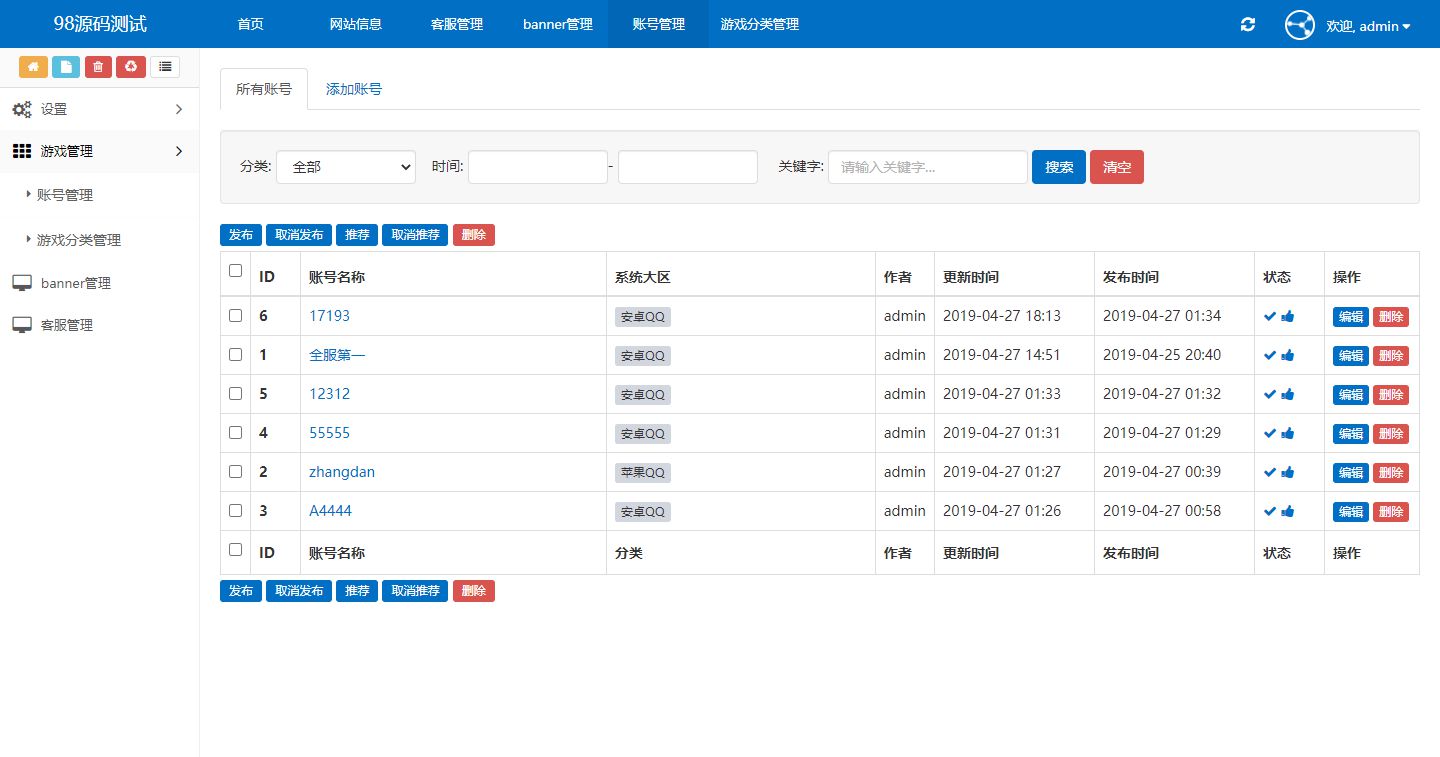Tick the checkbox for row zhangdan
This screenshot has width=1440, height=757.
coord(236,471)
